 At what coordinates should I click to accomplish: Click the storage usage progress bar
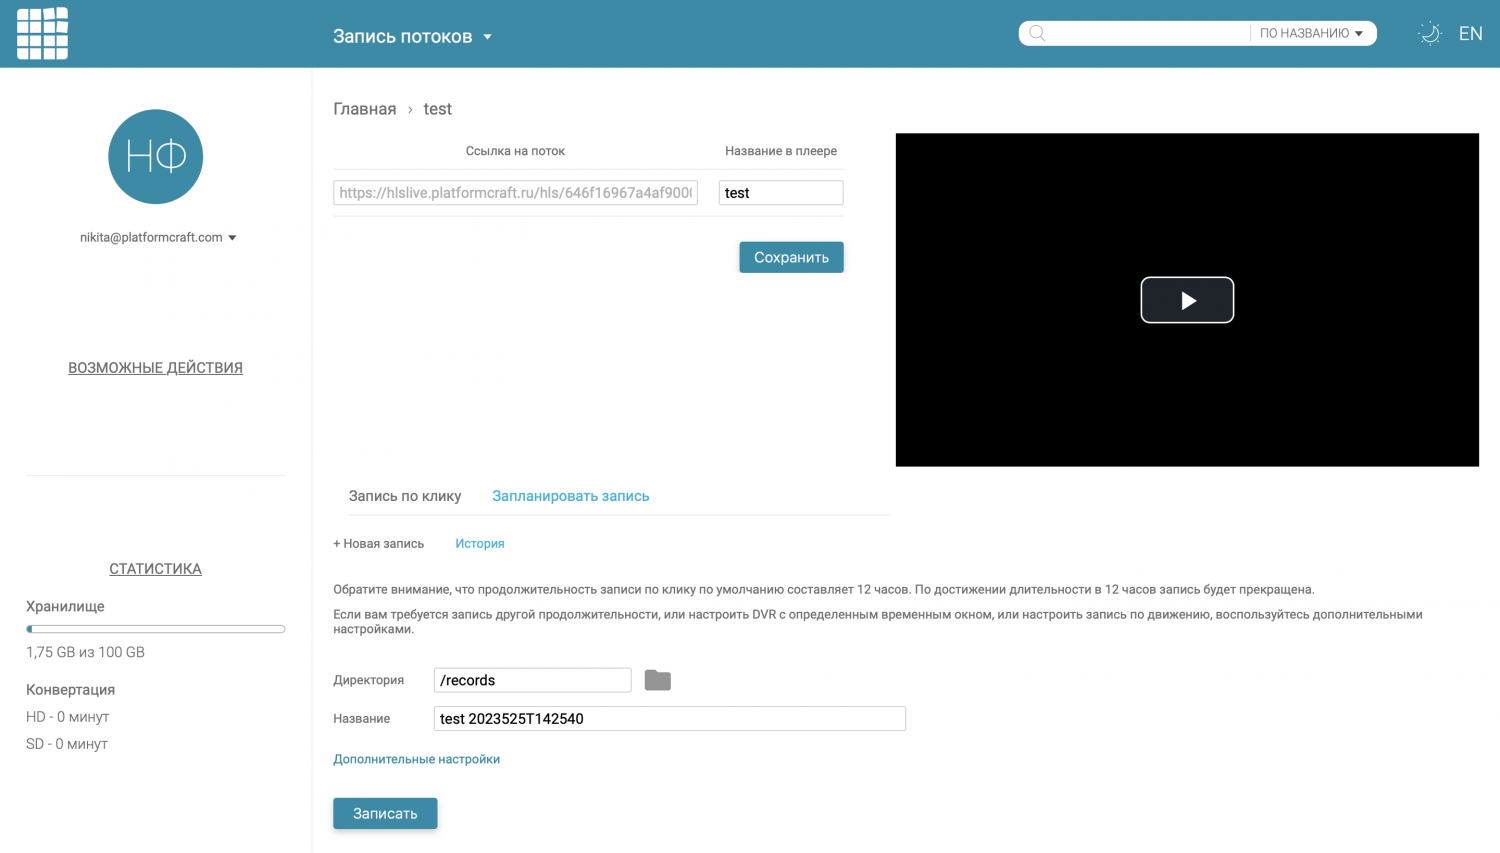(155, 629)
